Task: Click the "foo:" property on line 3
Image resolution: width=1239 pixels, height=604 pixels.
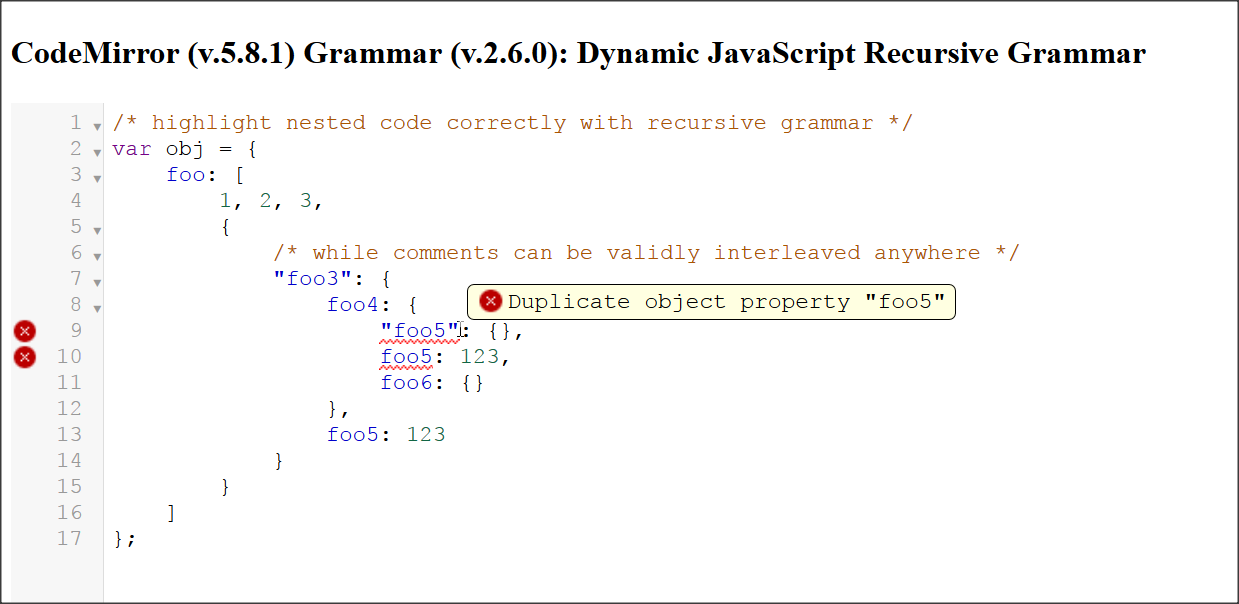Action: (192, 175)
